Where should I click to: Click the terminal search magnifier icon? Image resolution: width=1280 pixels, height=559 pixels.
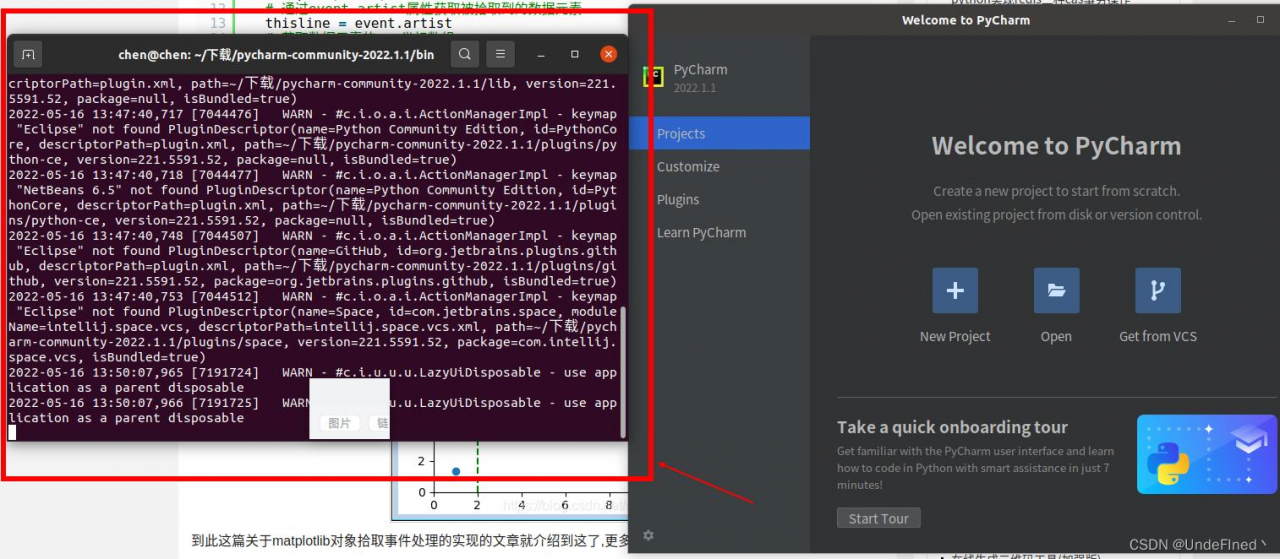tap(463, 54)
